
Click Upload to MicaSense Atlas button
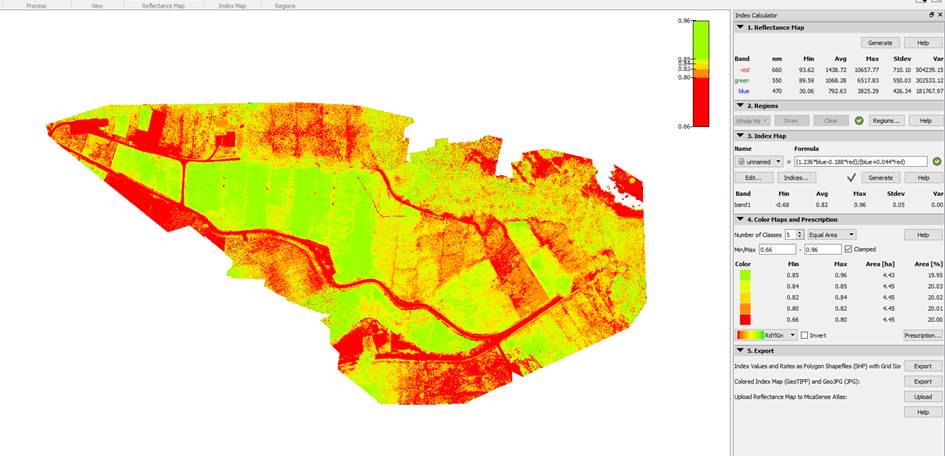point(922,396)
